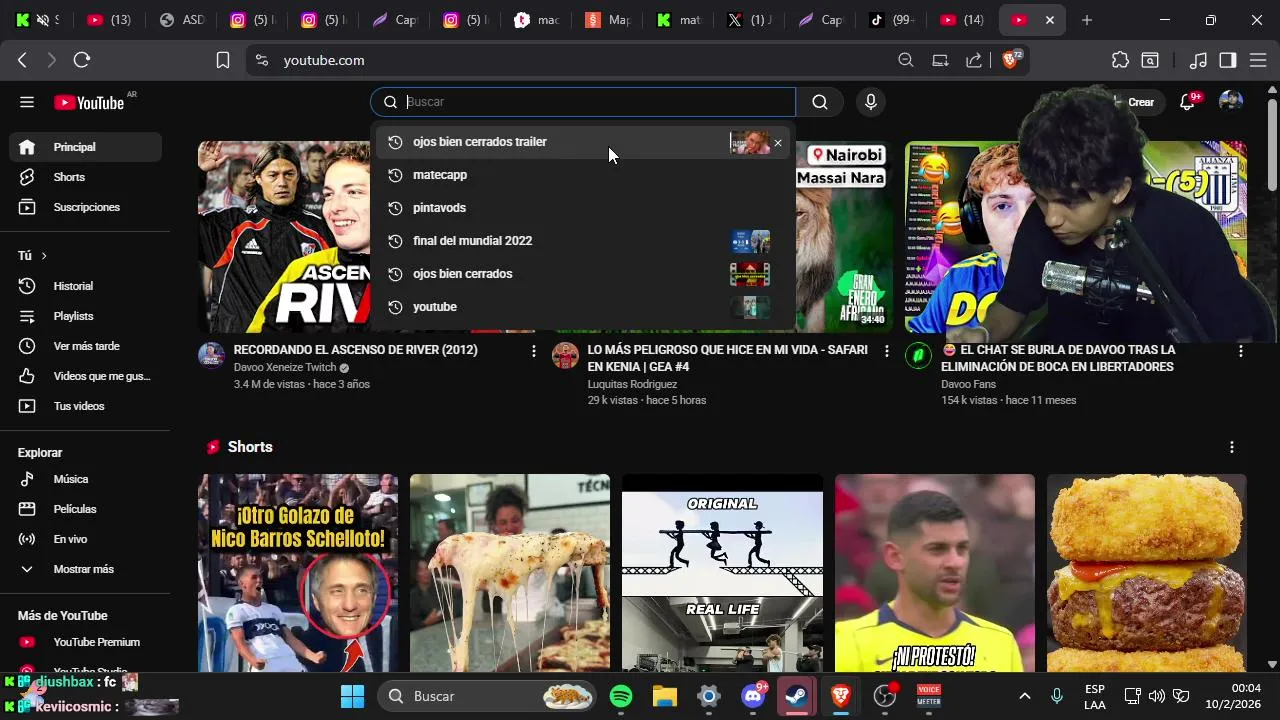Click the youtube.com address bar

point(323,60)
